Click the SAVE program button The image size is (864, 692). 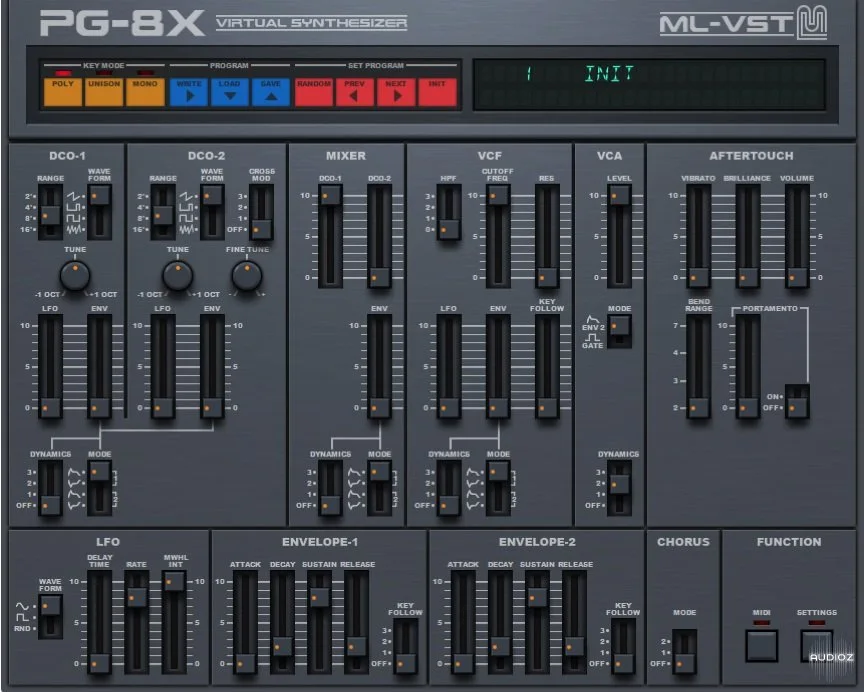(271, 92)
